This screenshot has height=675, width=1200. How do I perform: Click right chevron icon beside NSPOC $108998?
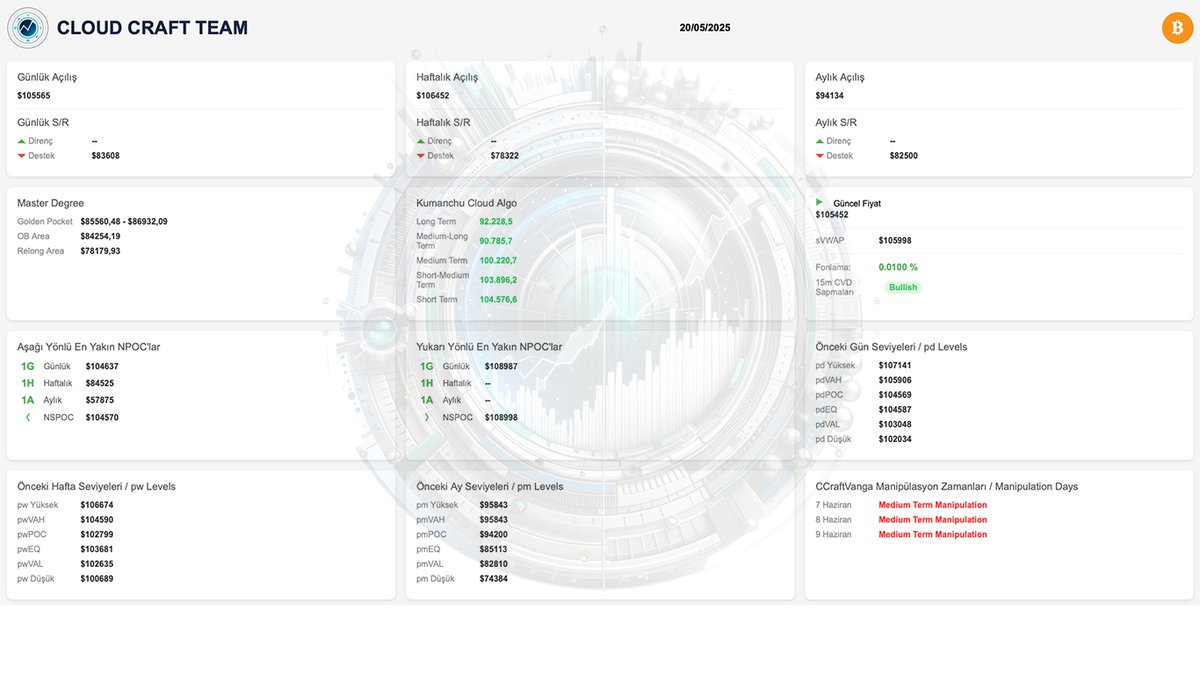(427, 417)
